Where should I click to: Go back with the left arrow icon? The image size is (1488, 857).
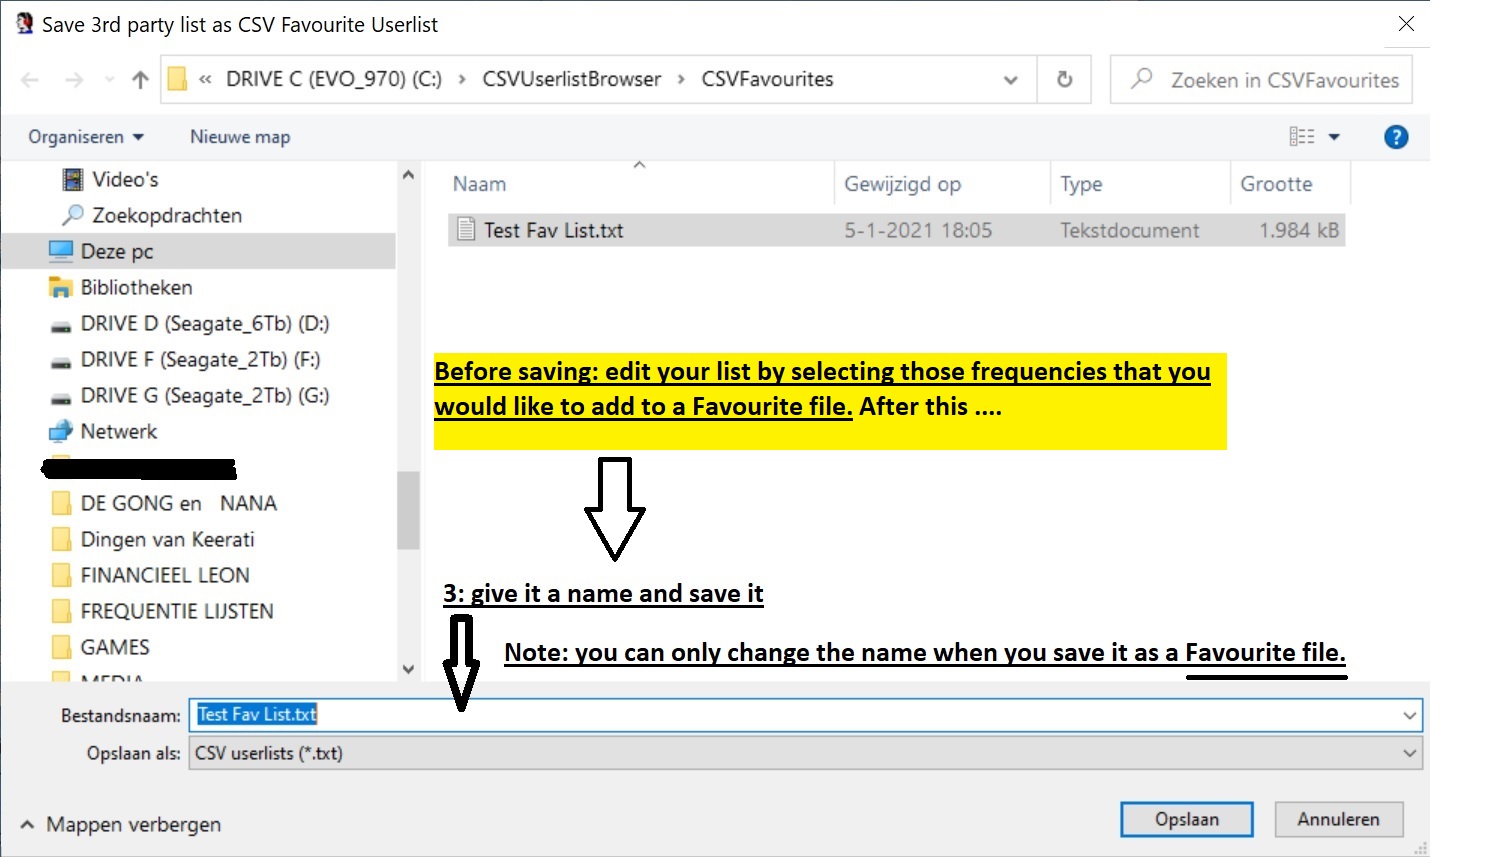(30, 80)
